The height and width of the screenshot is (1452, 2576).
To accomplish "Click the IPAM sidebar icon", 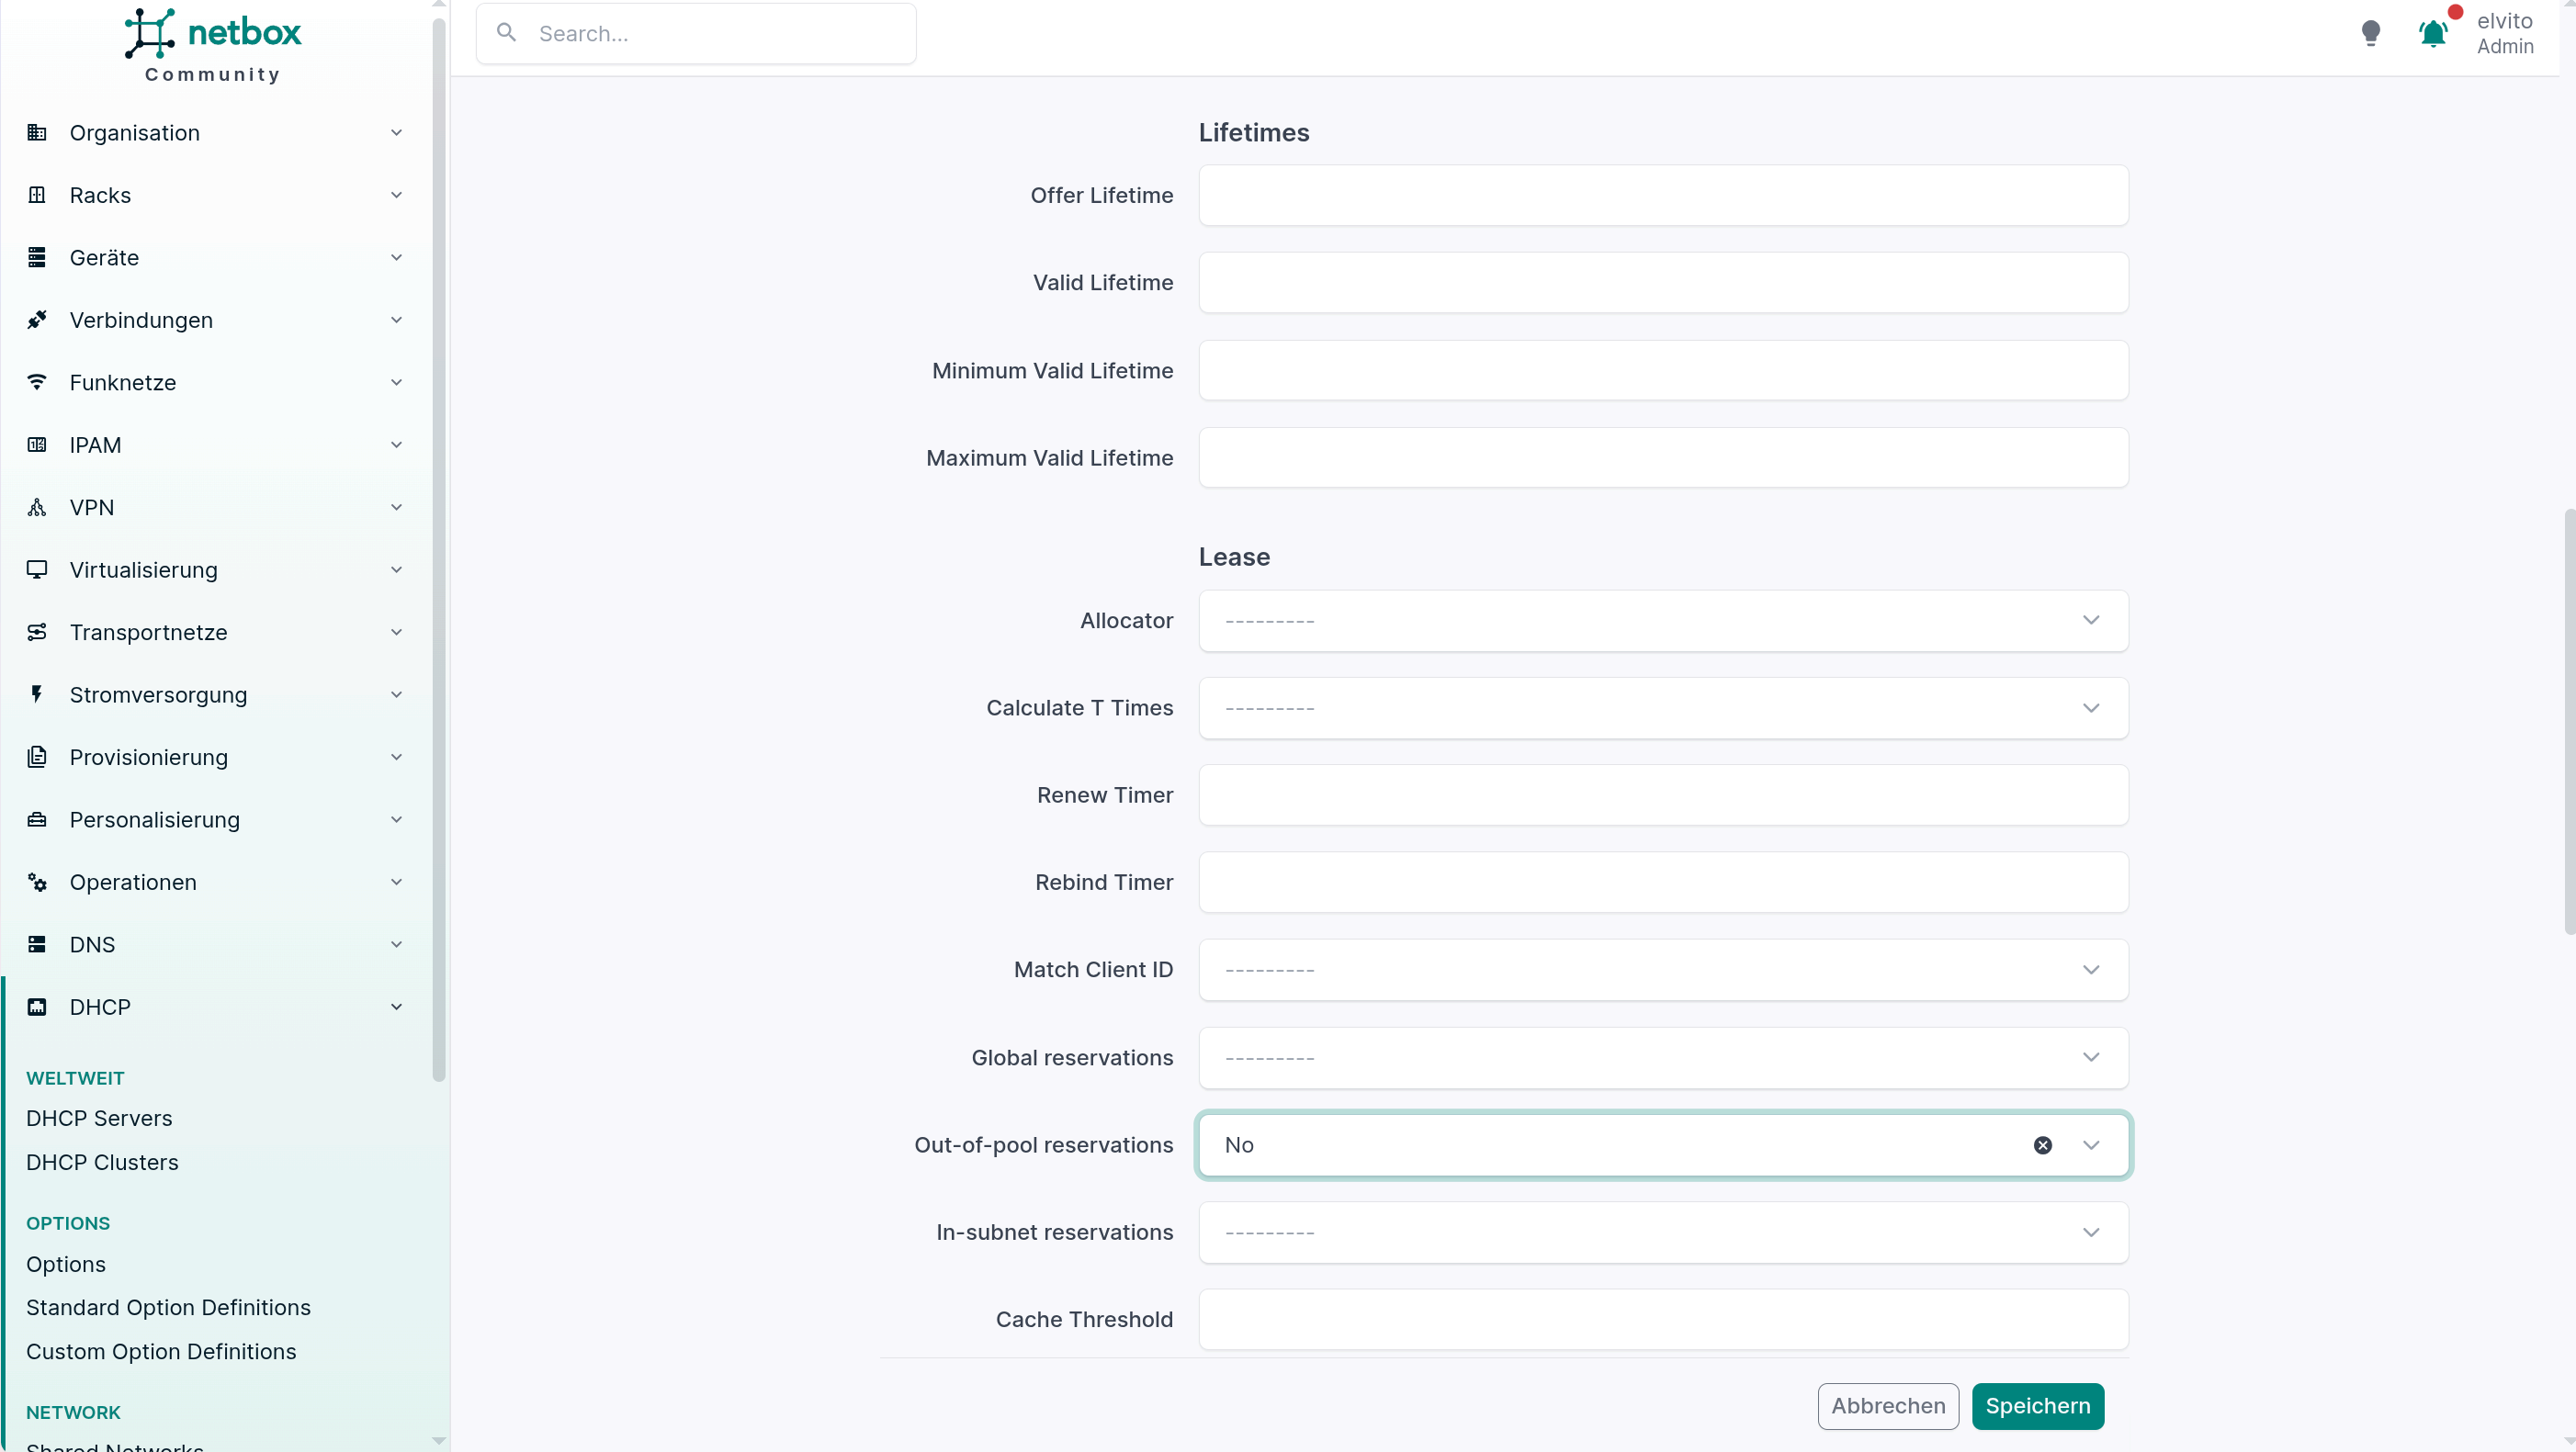I will coord(37,445).
